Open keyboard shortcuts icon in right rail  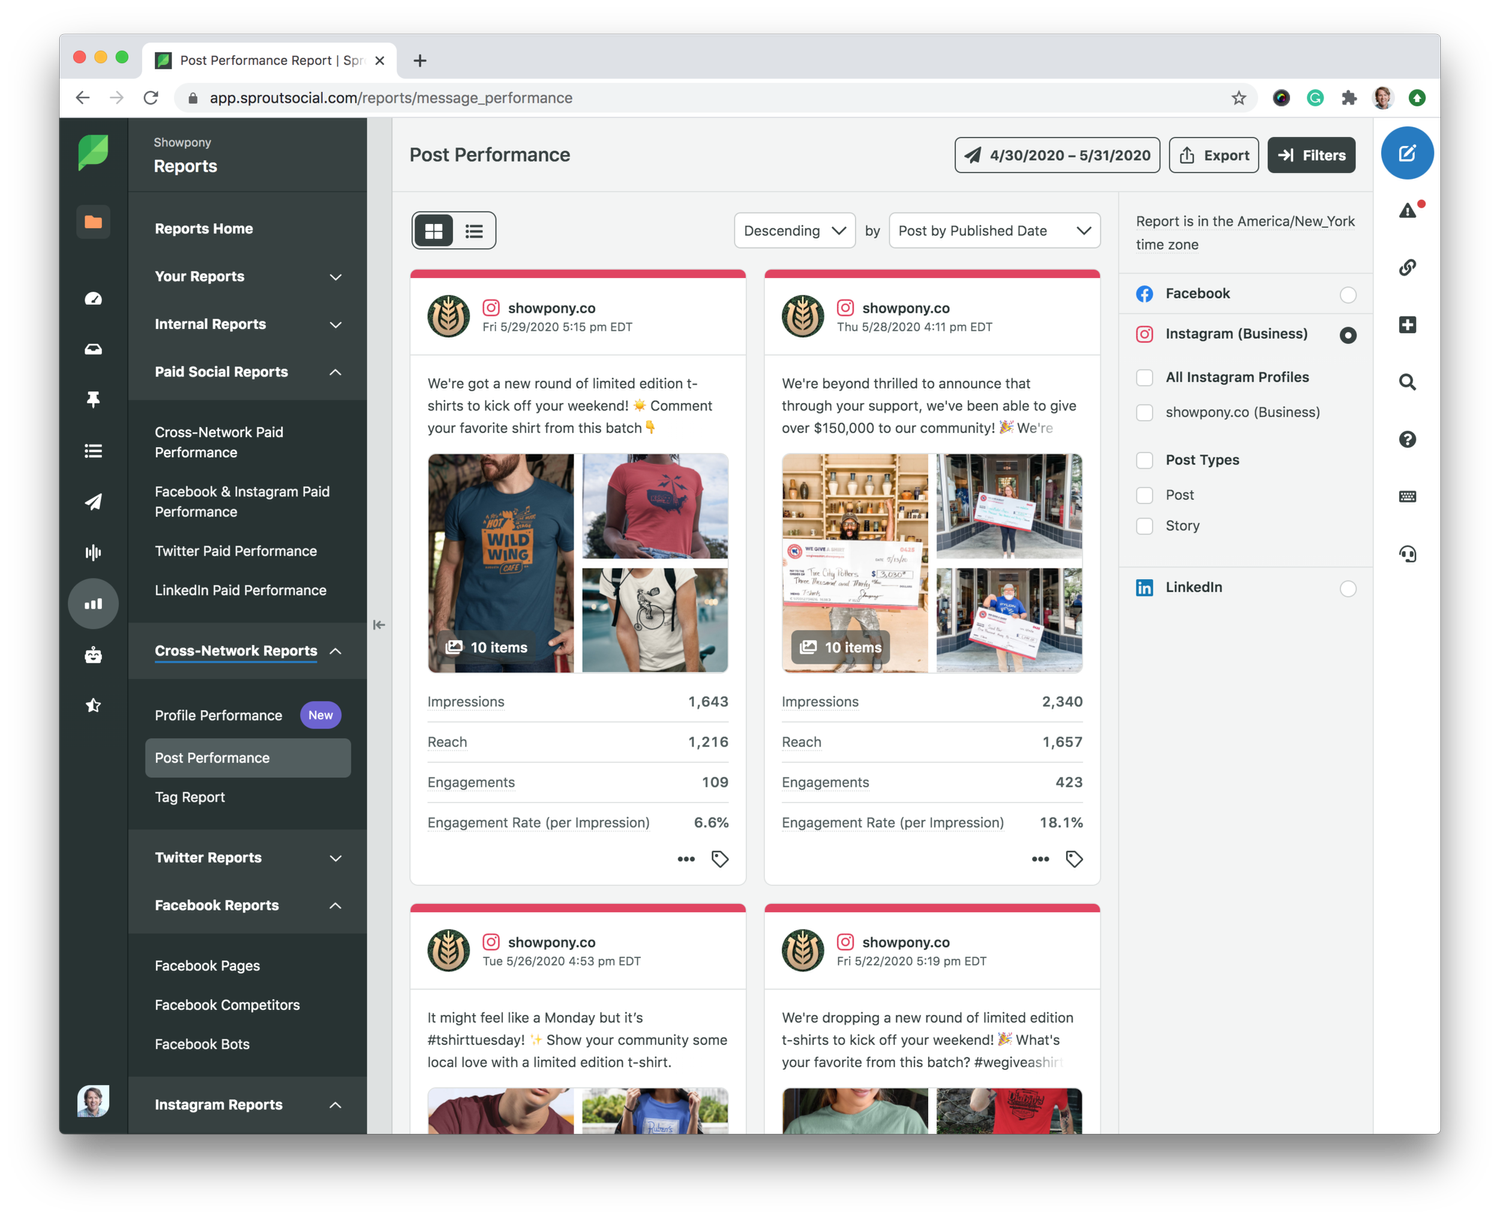tap(1407, 496)
